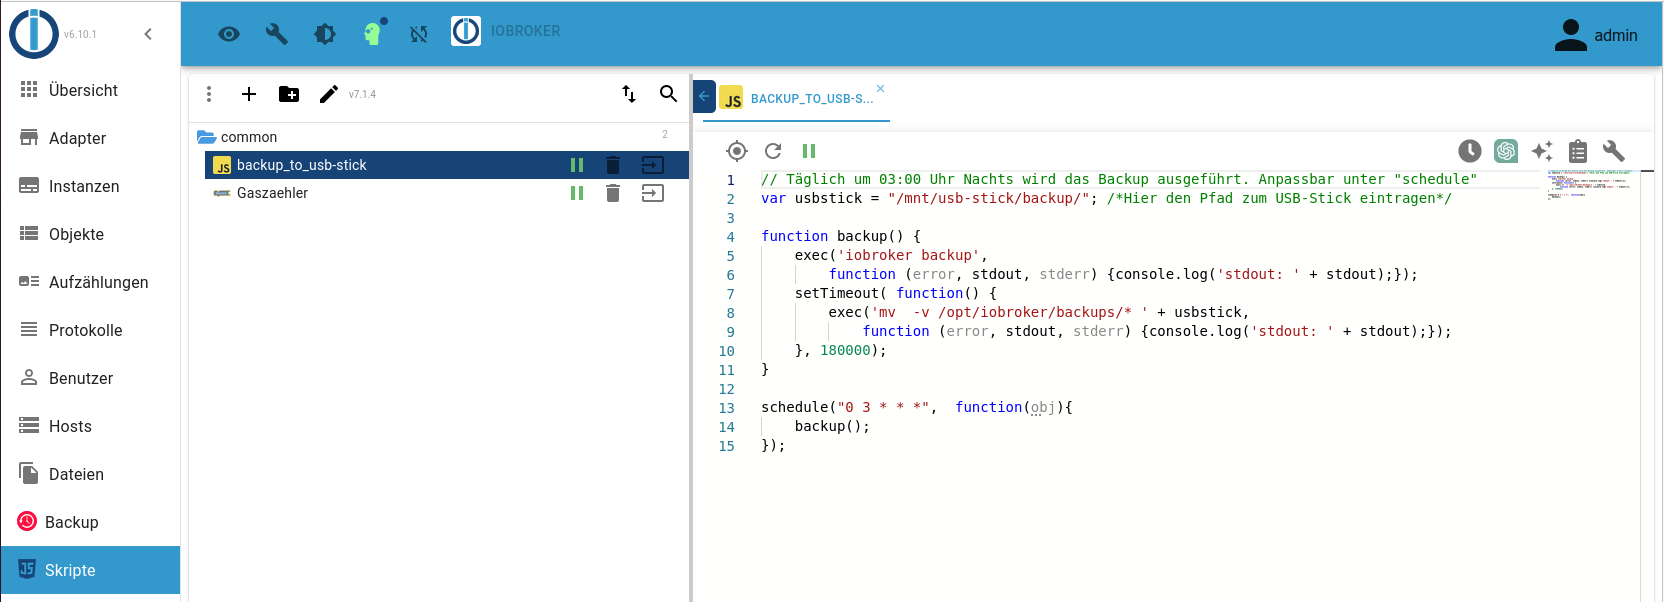Viewport: 1664px width, 602px height.
Task: Pause the Gaszaehler script
Action: coord(577,193)
